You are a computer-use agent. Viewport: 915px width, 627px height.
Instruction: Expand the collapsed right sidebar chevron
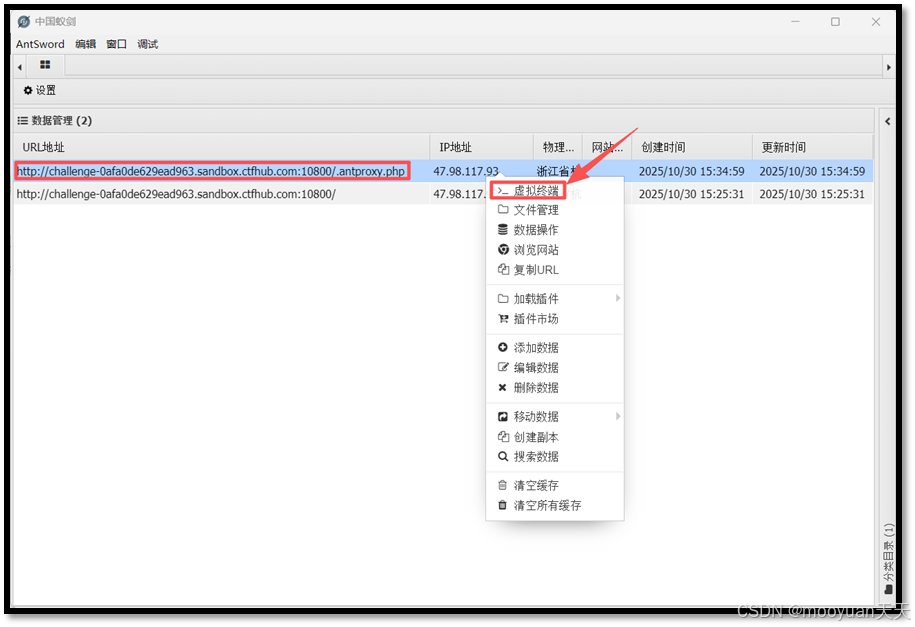888,121
